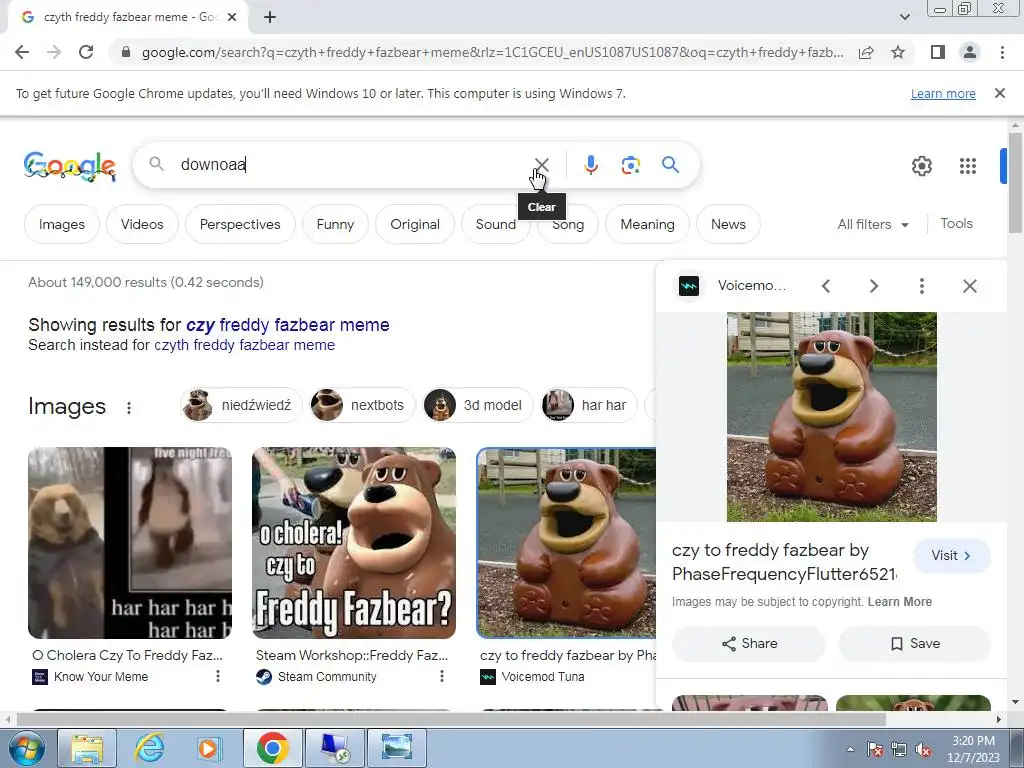1024x768 pixels.
Task: Open corrected query czy freddy fazbear meme
Action: coord(287,325)
